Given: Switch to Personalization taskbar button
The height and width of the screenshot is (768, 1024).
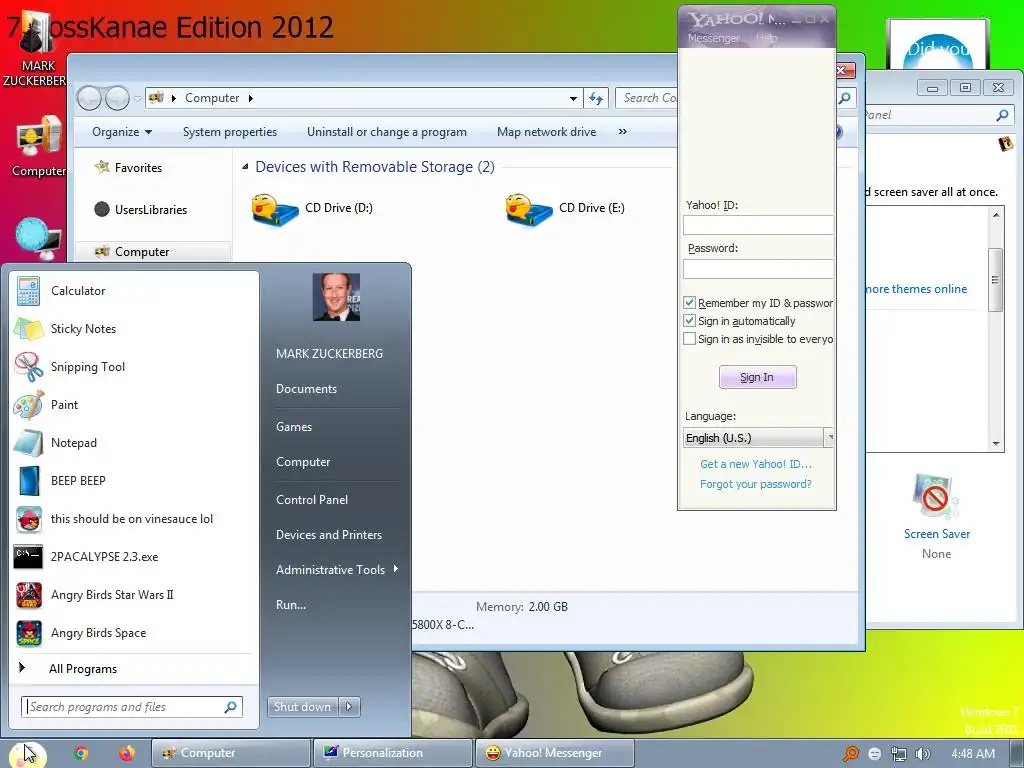Looking at the screenshot, I should pyautogui.click(x=392, y=753).
